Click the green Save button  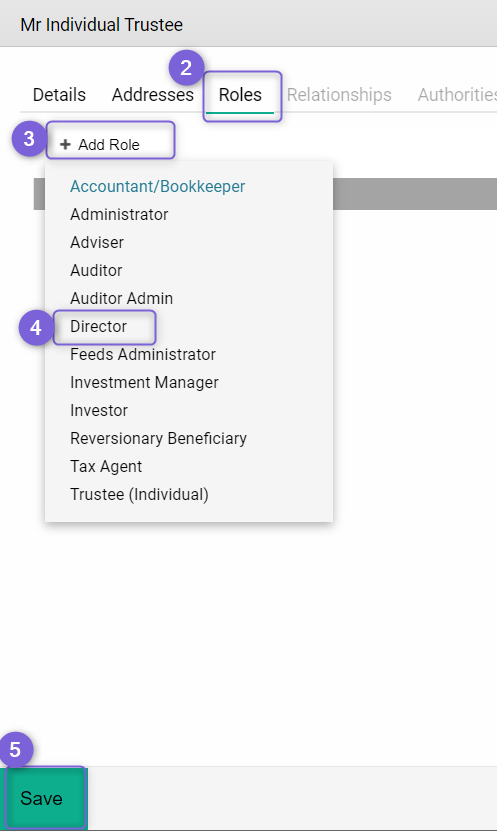[x=43, y=798]
